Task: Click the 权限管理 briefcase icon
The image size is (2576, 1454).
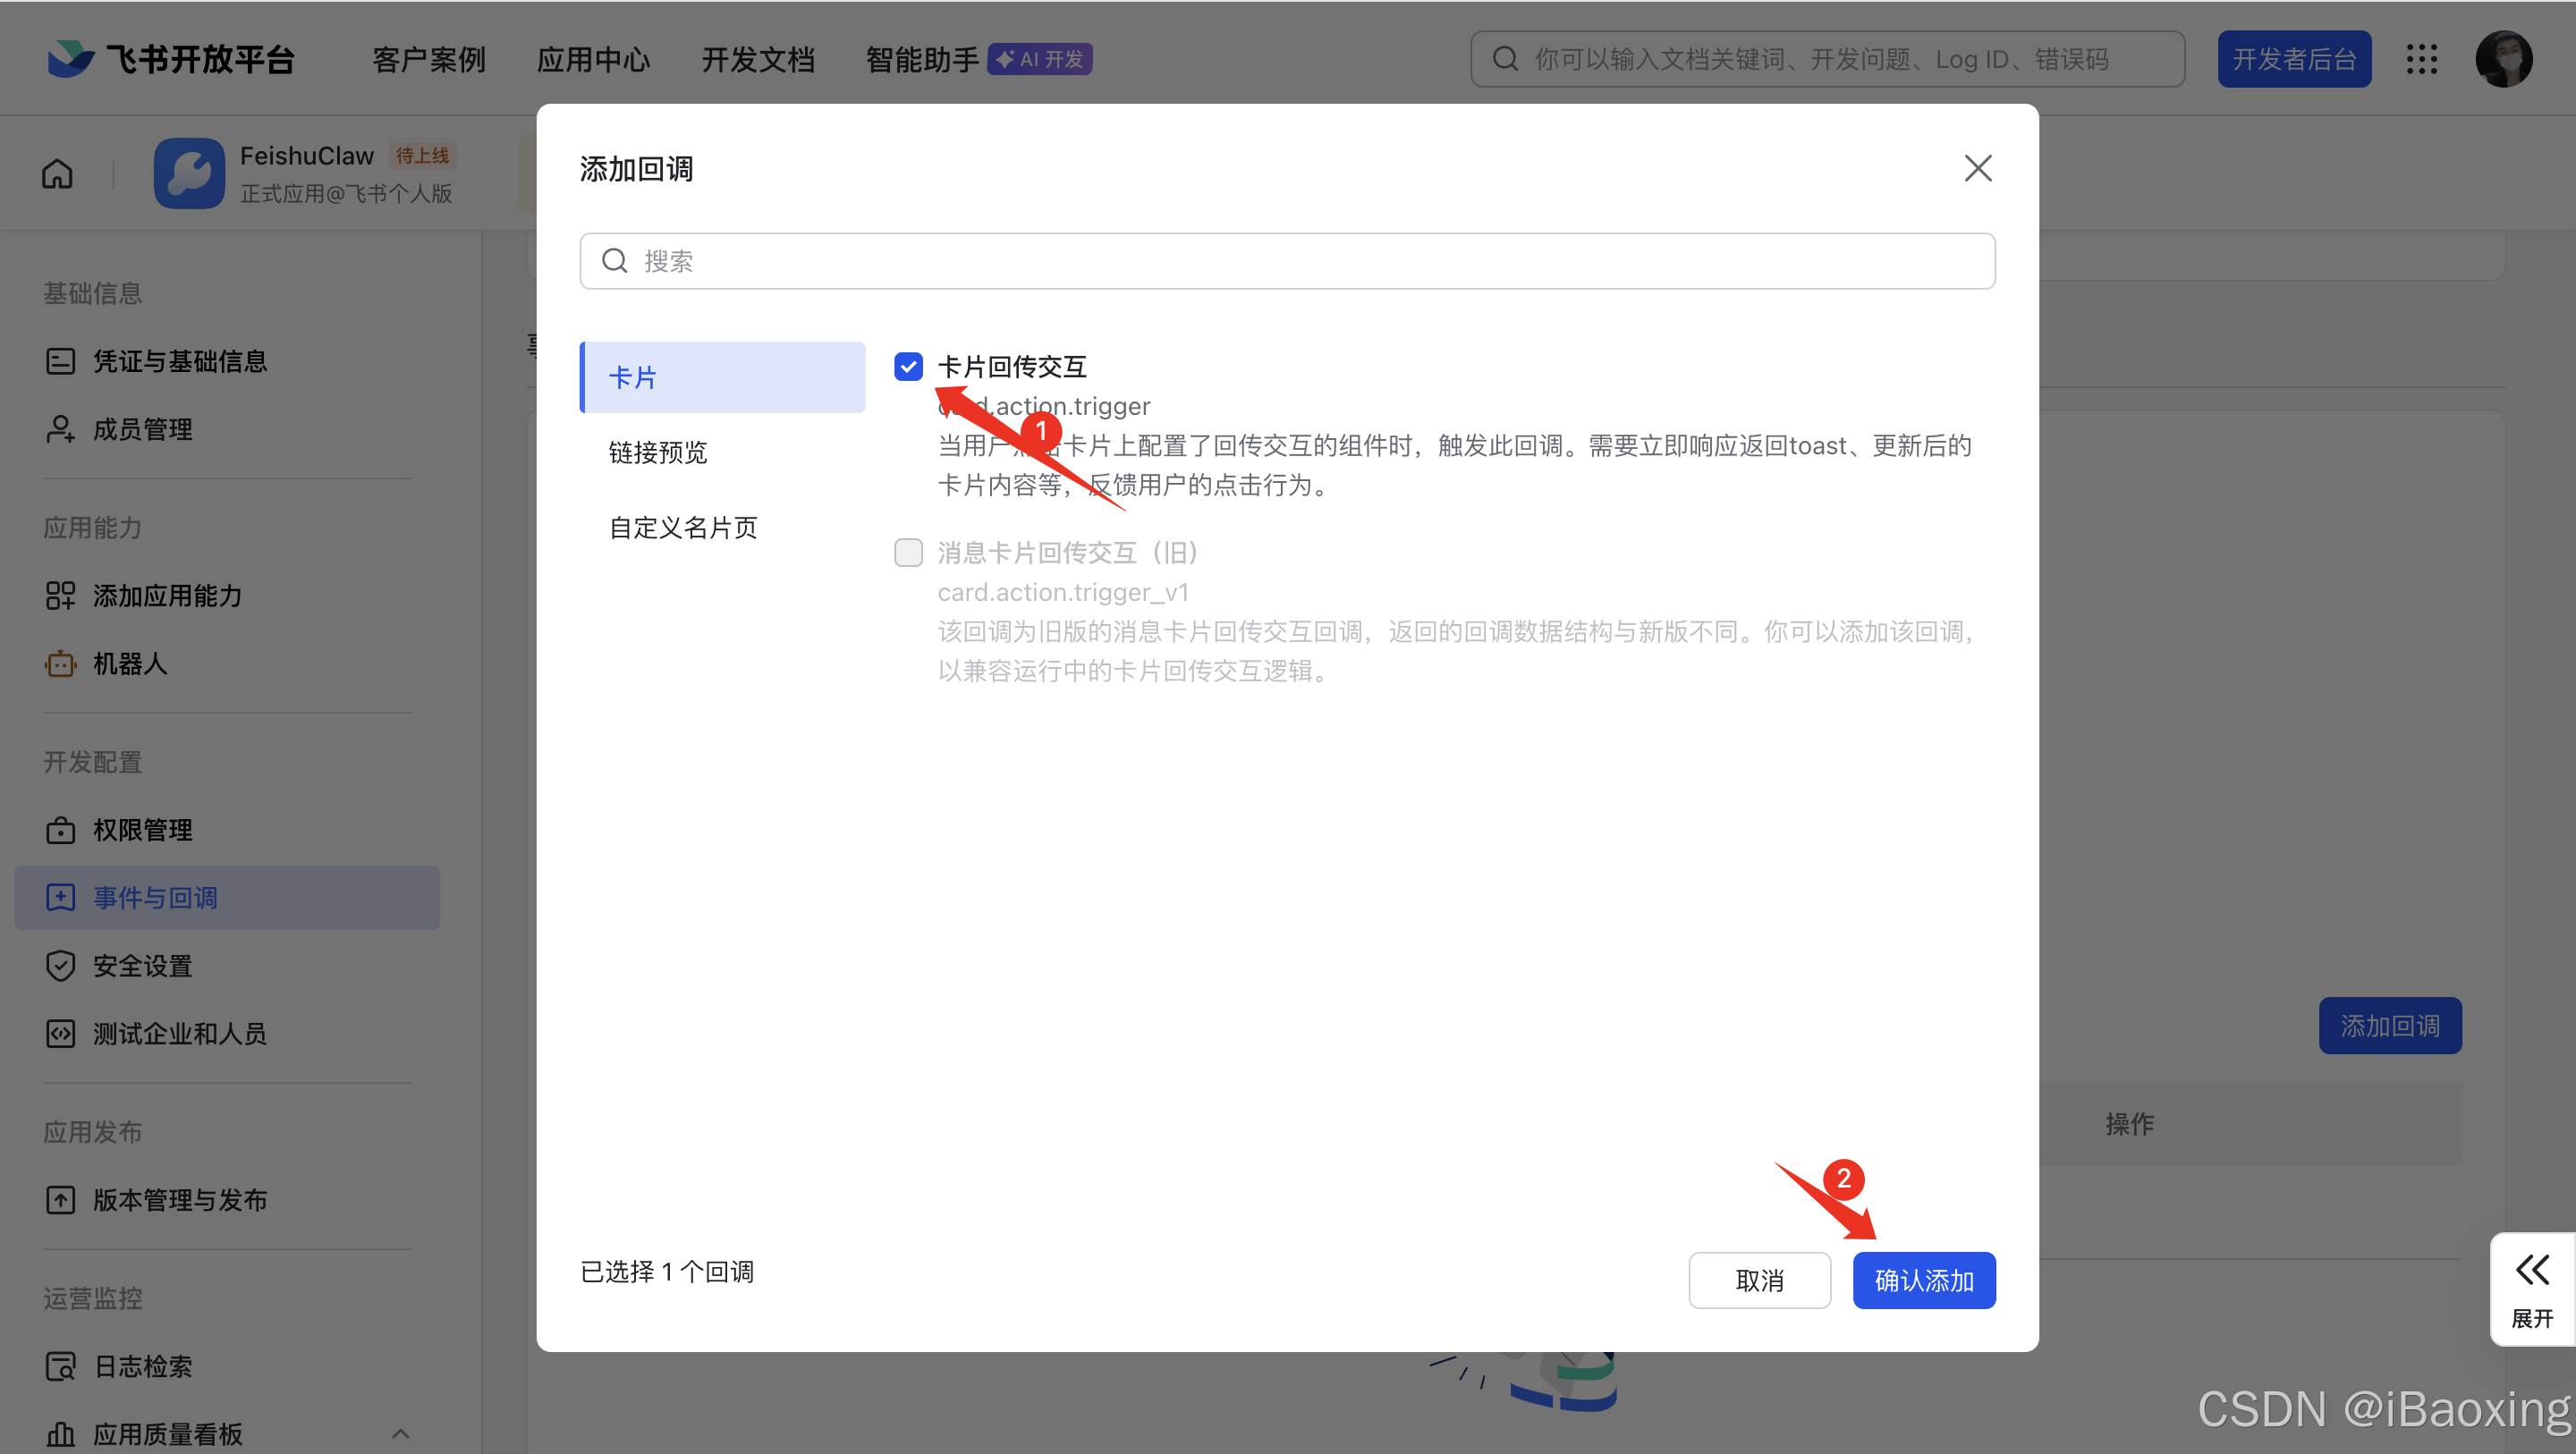Action: pos(60,829)
